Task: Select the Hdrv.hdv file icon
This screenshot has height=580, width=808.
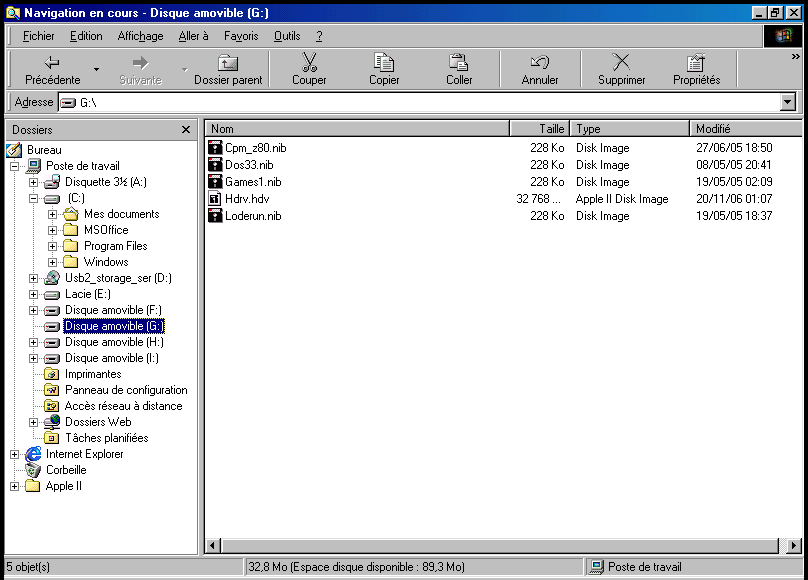Action: coord(215,199)
